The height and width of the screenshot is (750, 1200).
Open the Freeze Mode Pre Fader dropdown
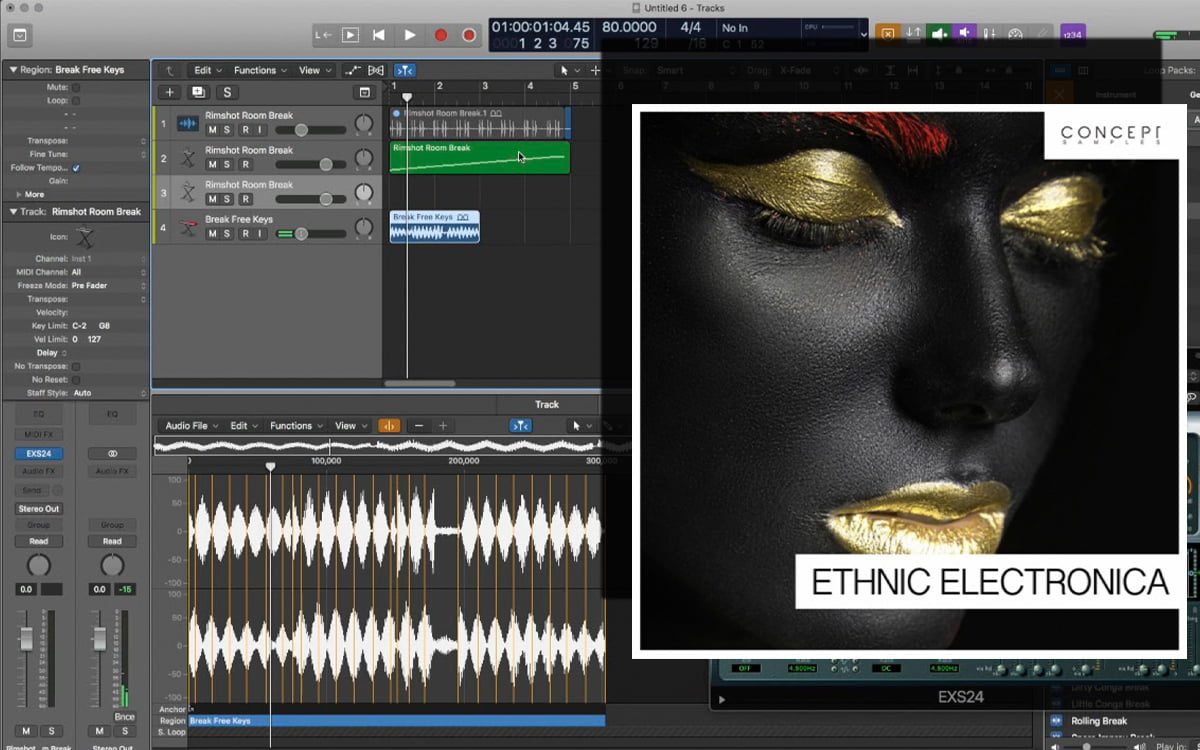[x=108, y=285]
